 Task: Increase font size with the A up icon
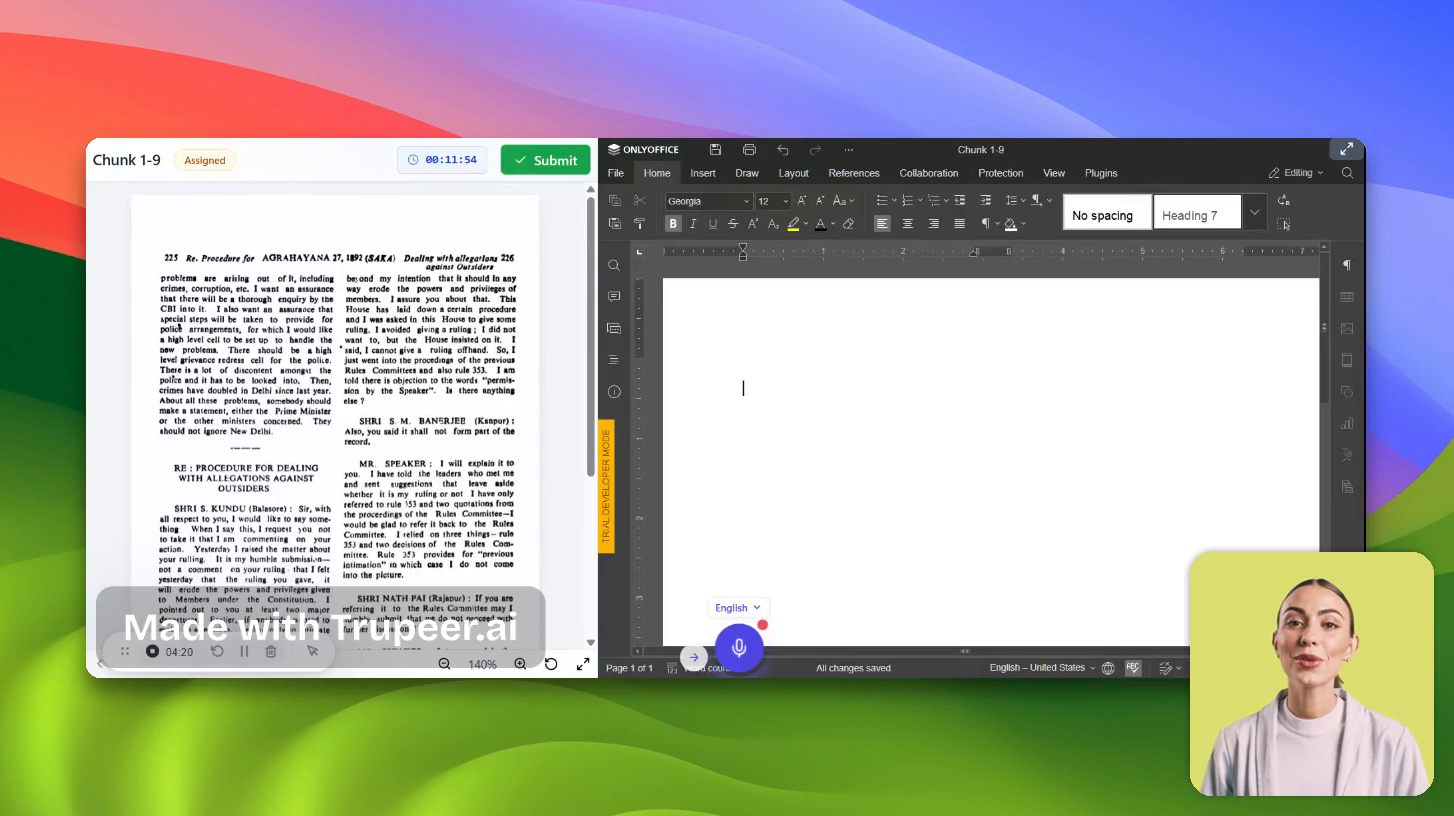(801, 201)
